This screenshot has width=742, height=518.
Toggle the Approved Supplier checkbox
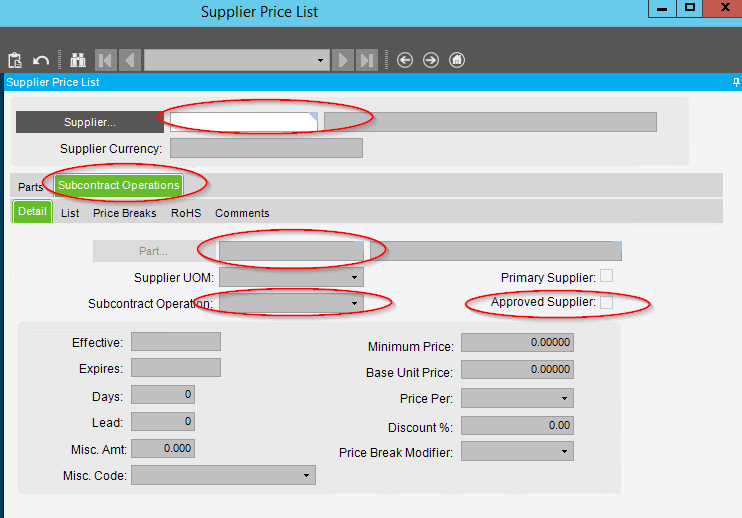[x=606, y=302]
